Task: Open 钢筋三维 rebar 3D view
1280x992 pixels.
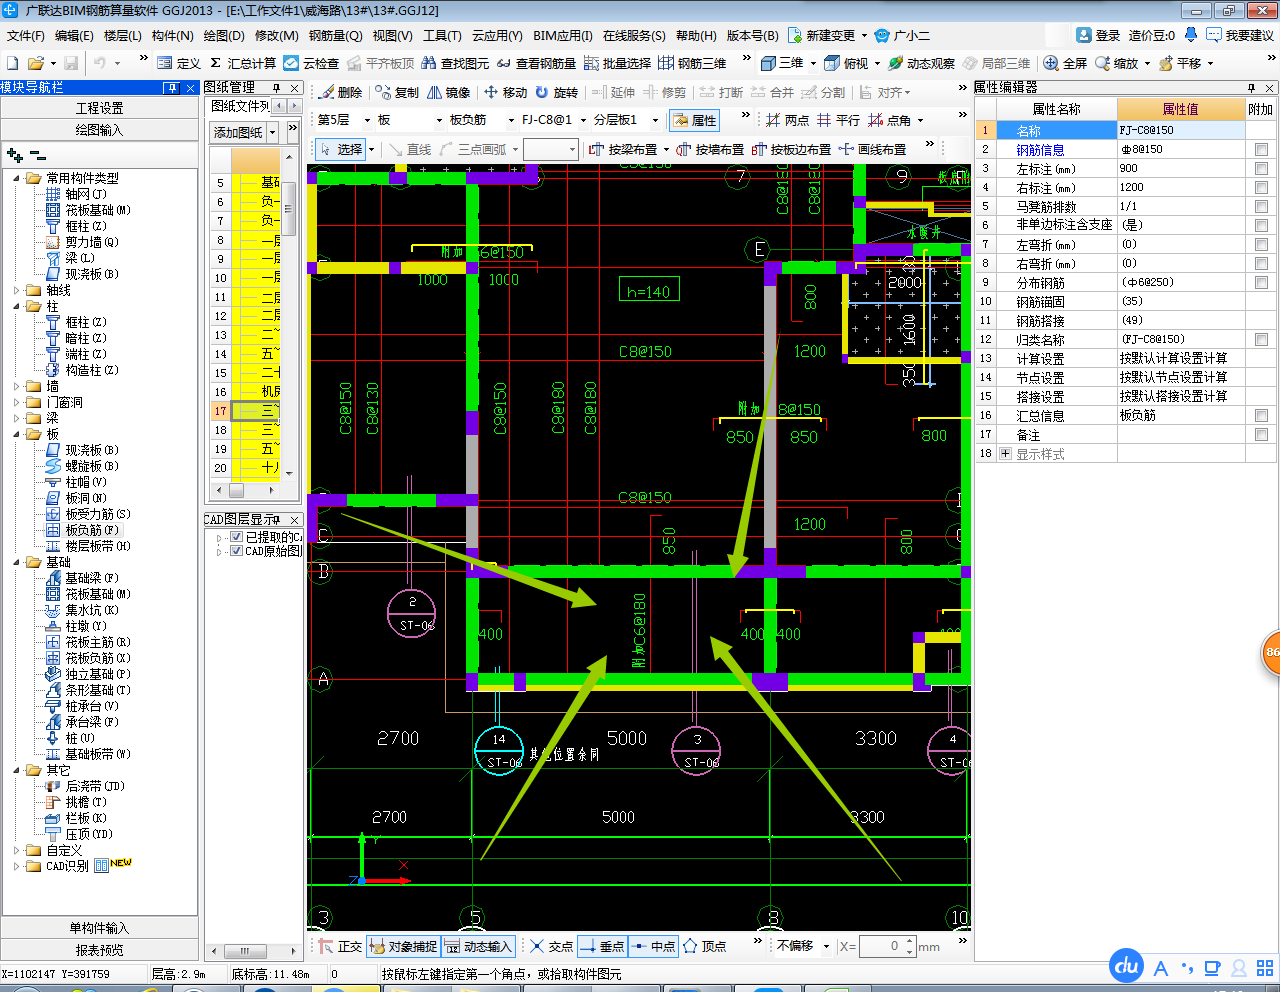Action: [692, 63]
